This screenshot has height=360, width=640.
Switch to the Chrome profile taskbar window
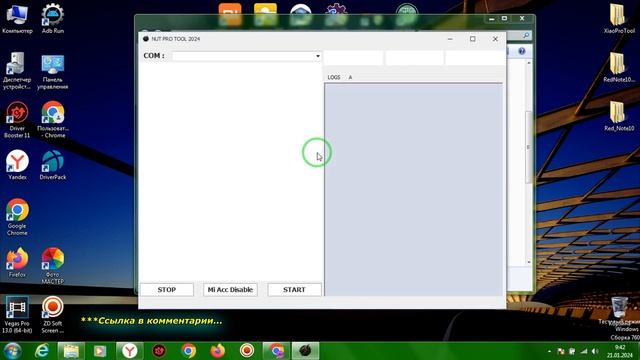(x=276, y=351)
